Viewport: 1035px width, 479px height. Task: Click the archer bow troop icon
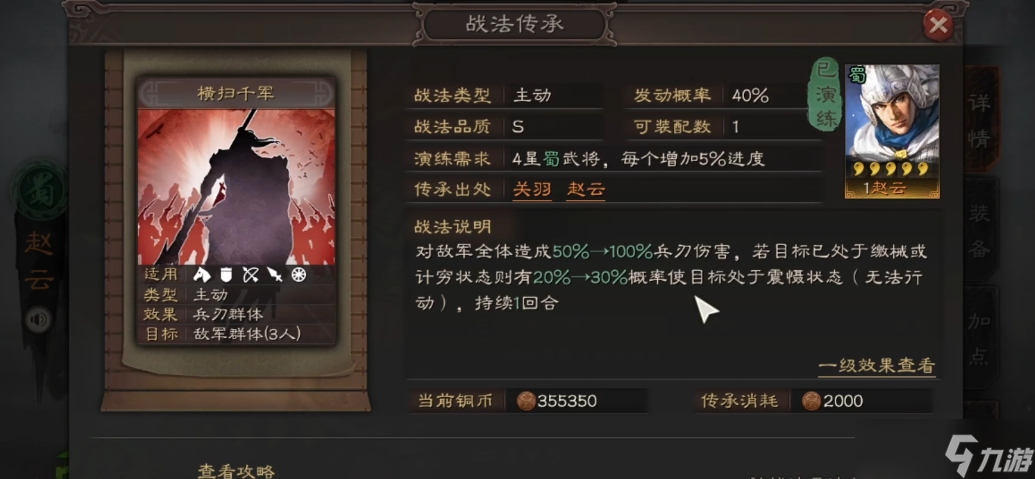tap(250, 274)
